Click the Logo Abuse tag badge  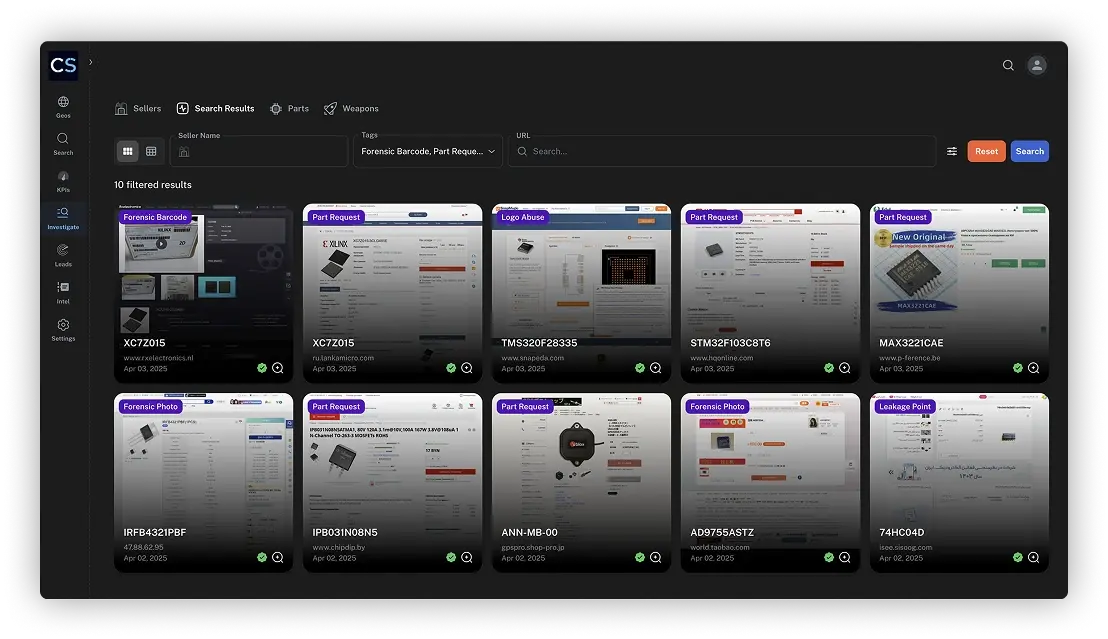click(523, 217)
